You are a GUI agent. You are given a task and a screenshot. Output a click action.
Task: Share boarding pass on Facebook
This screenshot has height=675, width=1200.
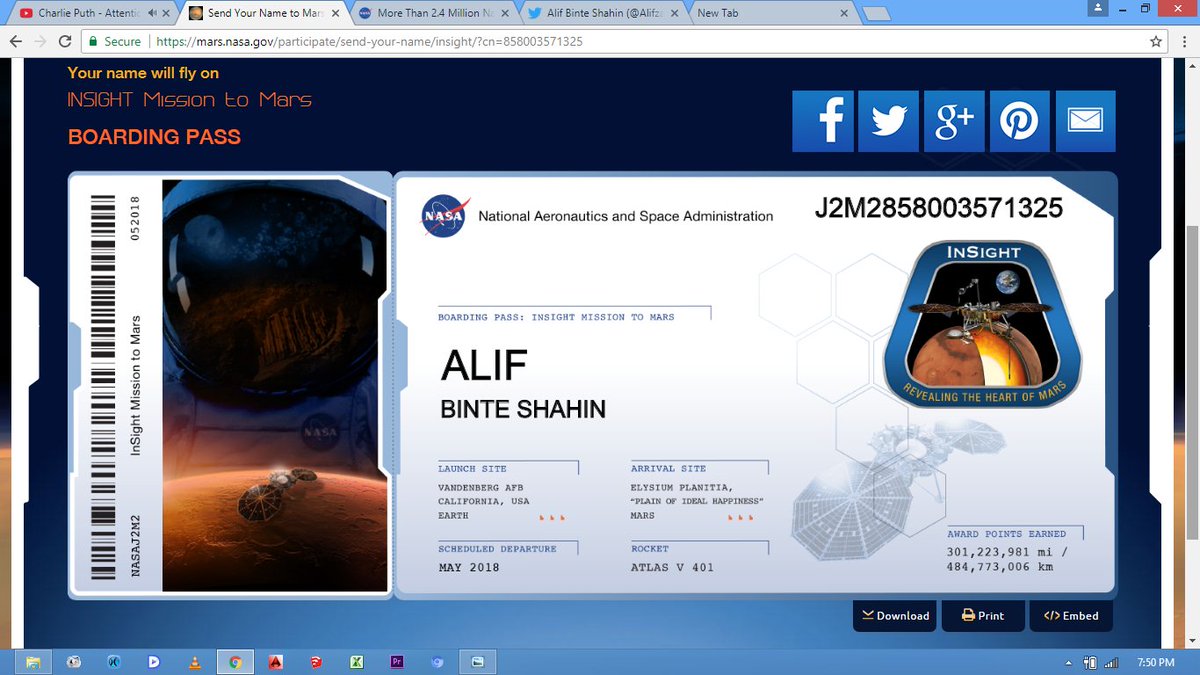pos(823,122)
